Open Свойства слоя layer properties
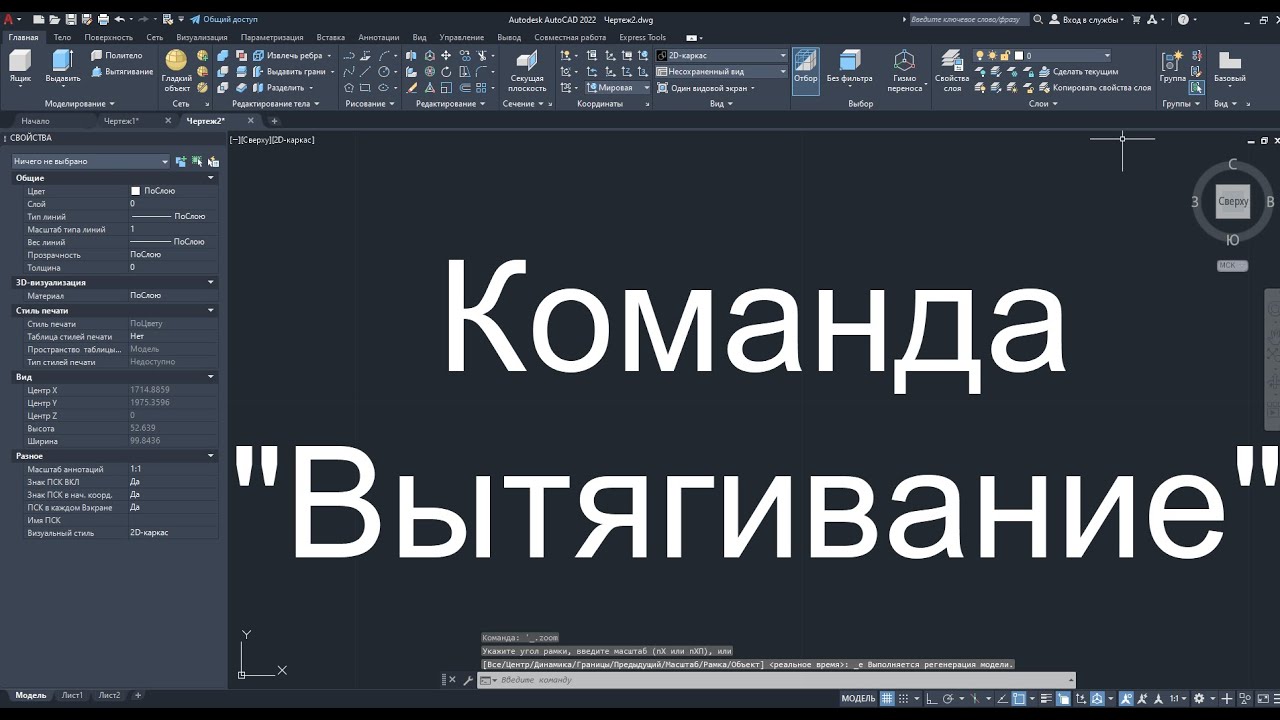 pos(952,71)
